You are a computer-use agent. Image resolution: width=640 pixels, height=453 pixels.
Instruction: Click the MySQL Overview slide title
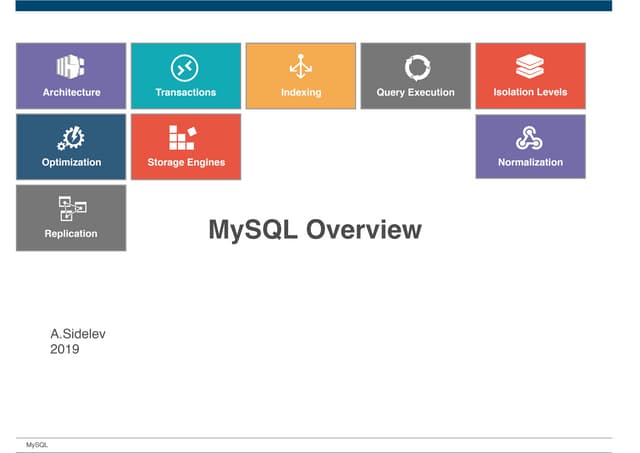point(314,230)
